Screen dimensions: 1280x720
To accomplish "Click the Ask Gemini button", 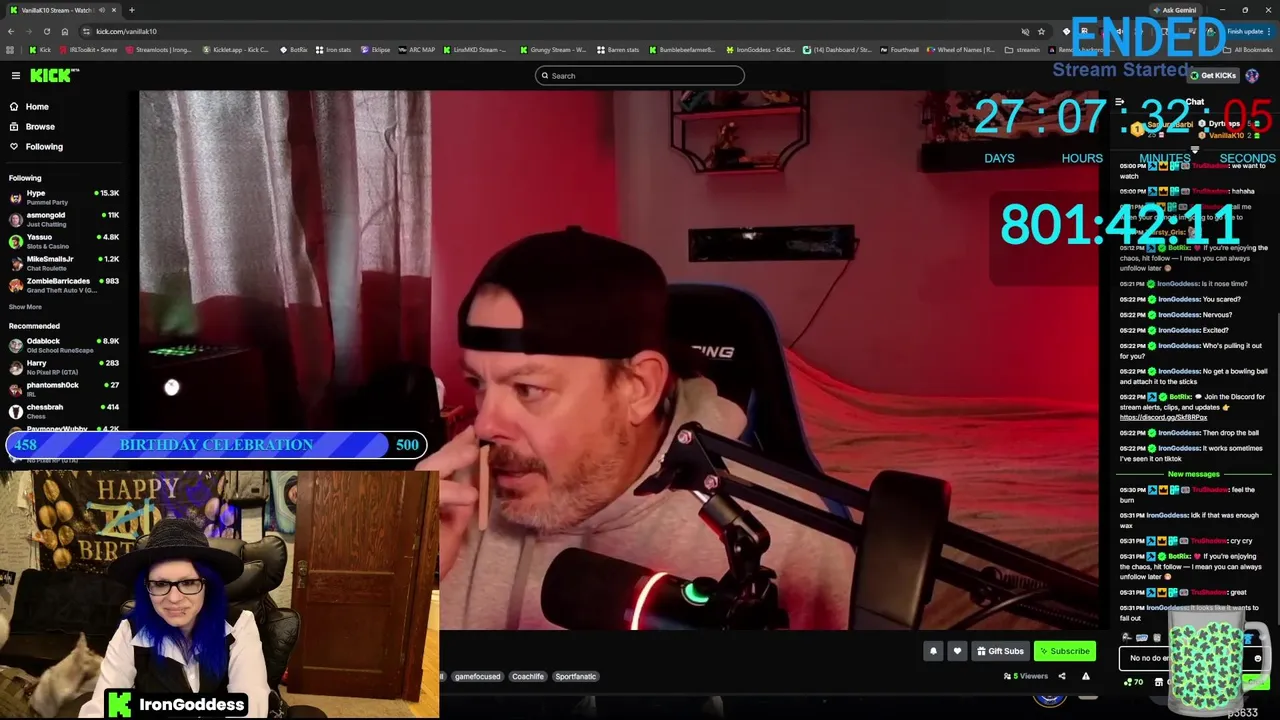I will click(x=1173, y=10).
